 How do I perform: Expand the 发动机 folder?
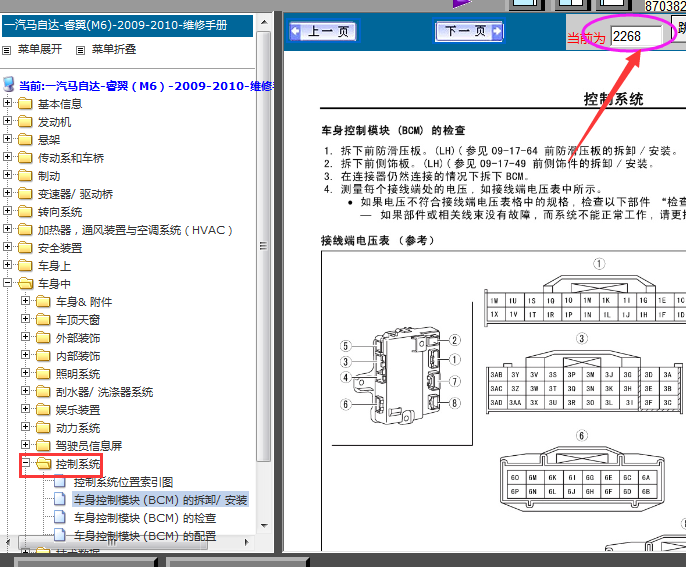click(x=7, y=121)
